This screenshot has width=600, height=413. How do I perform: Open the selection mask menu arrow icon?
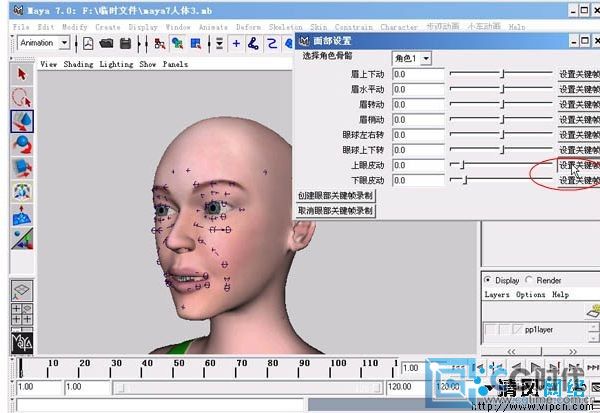pyautogui.click(x=219, y=43)
